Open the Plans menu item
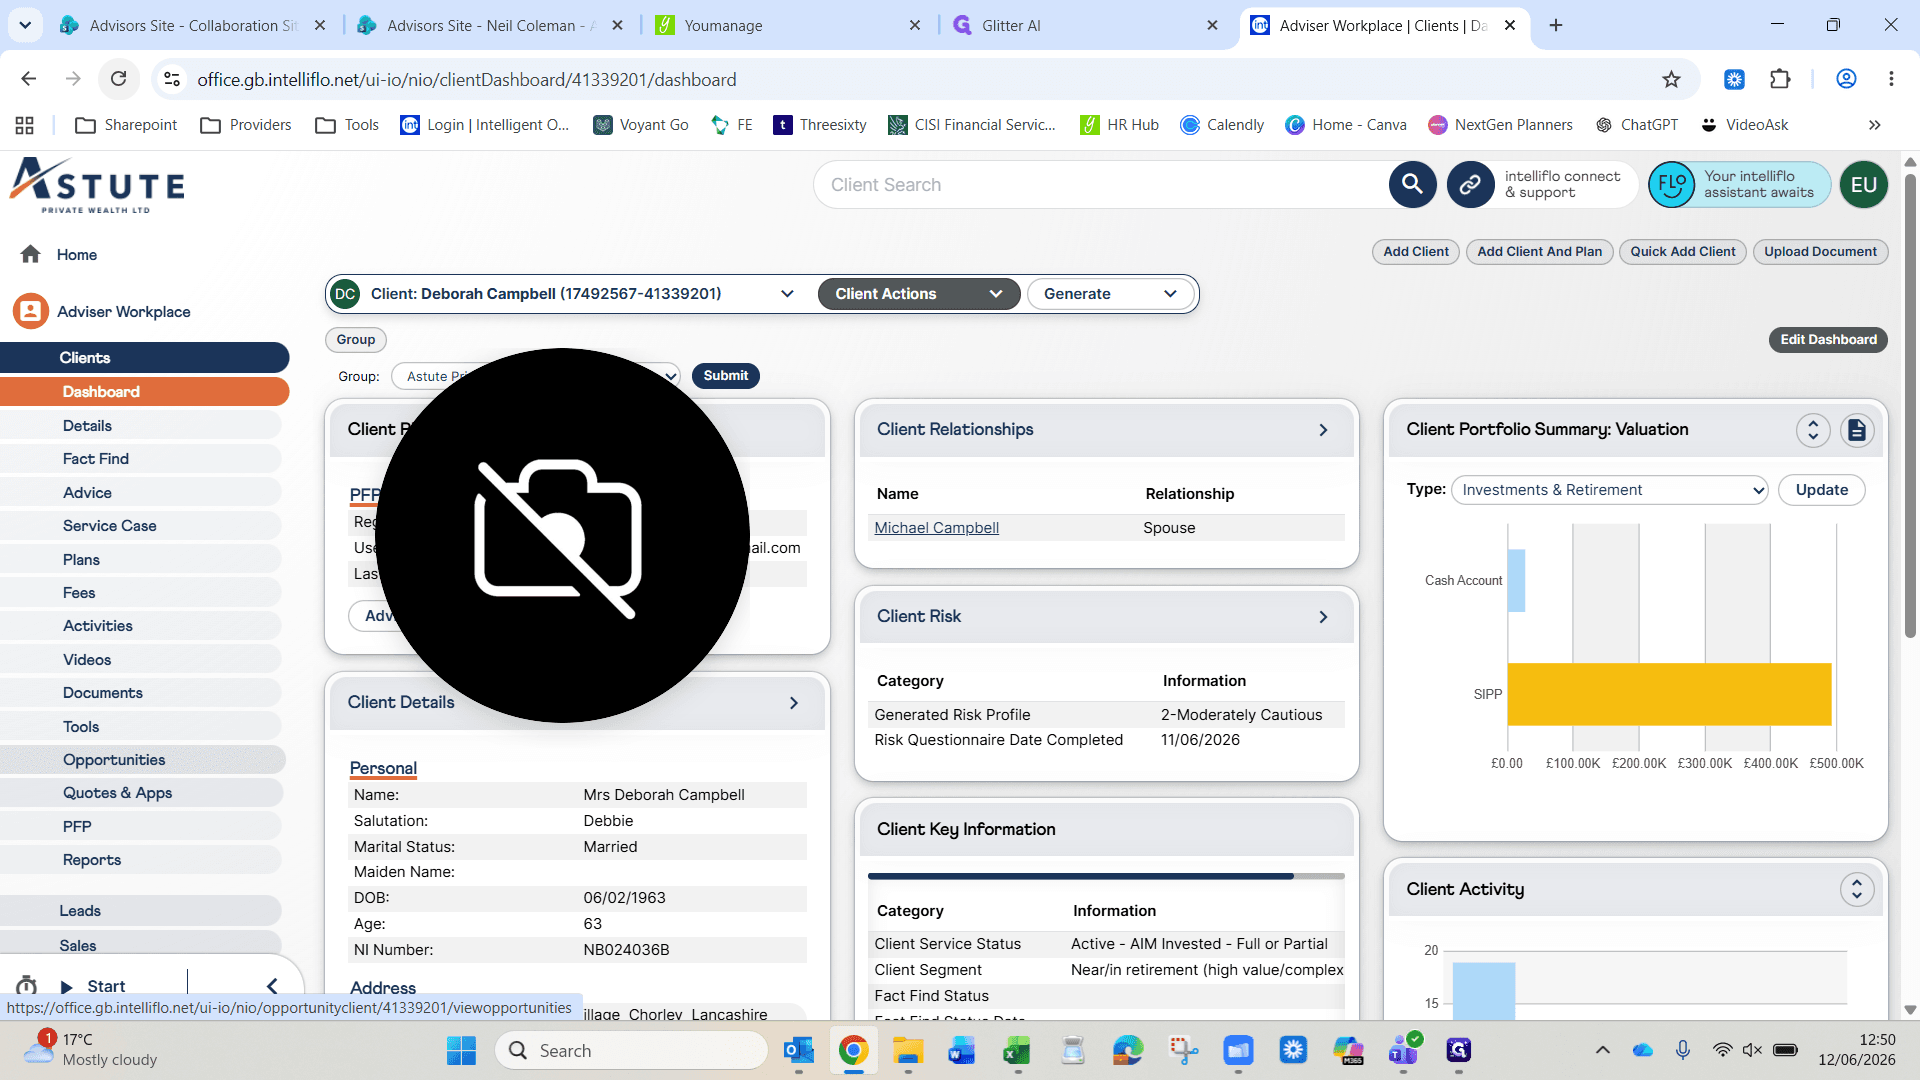This screenshot has width=1920, height=1080. (81, 560)
